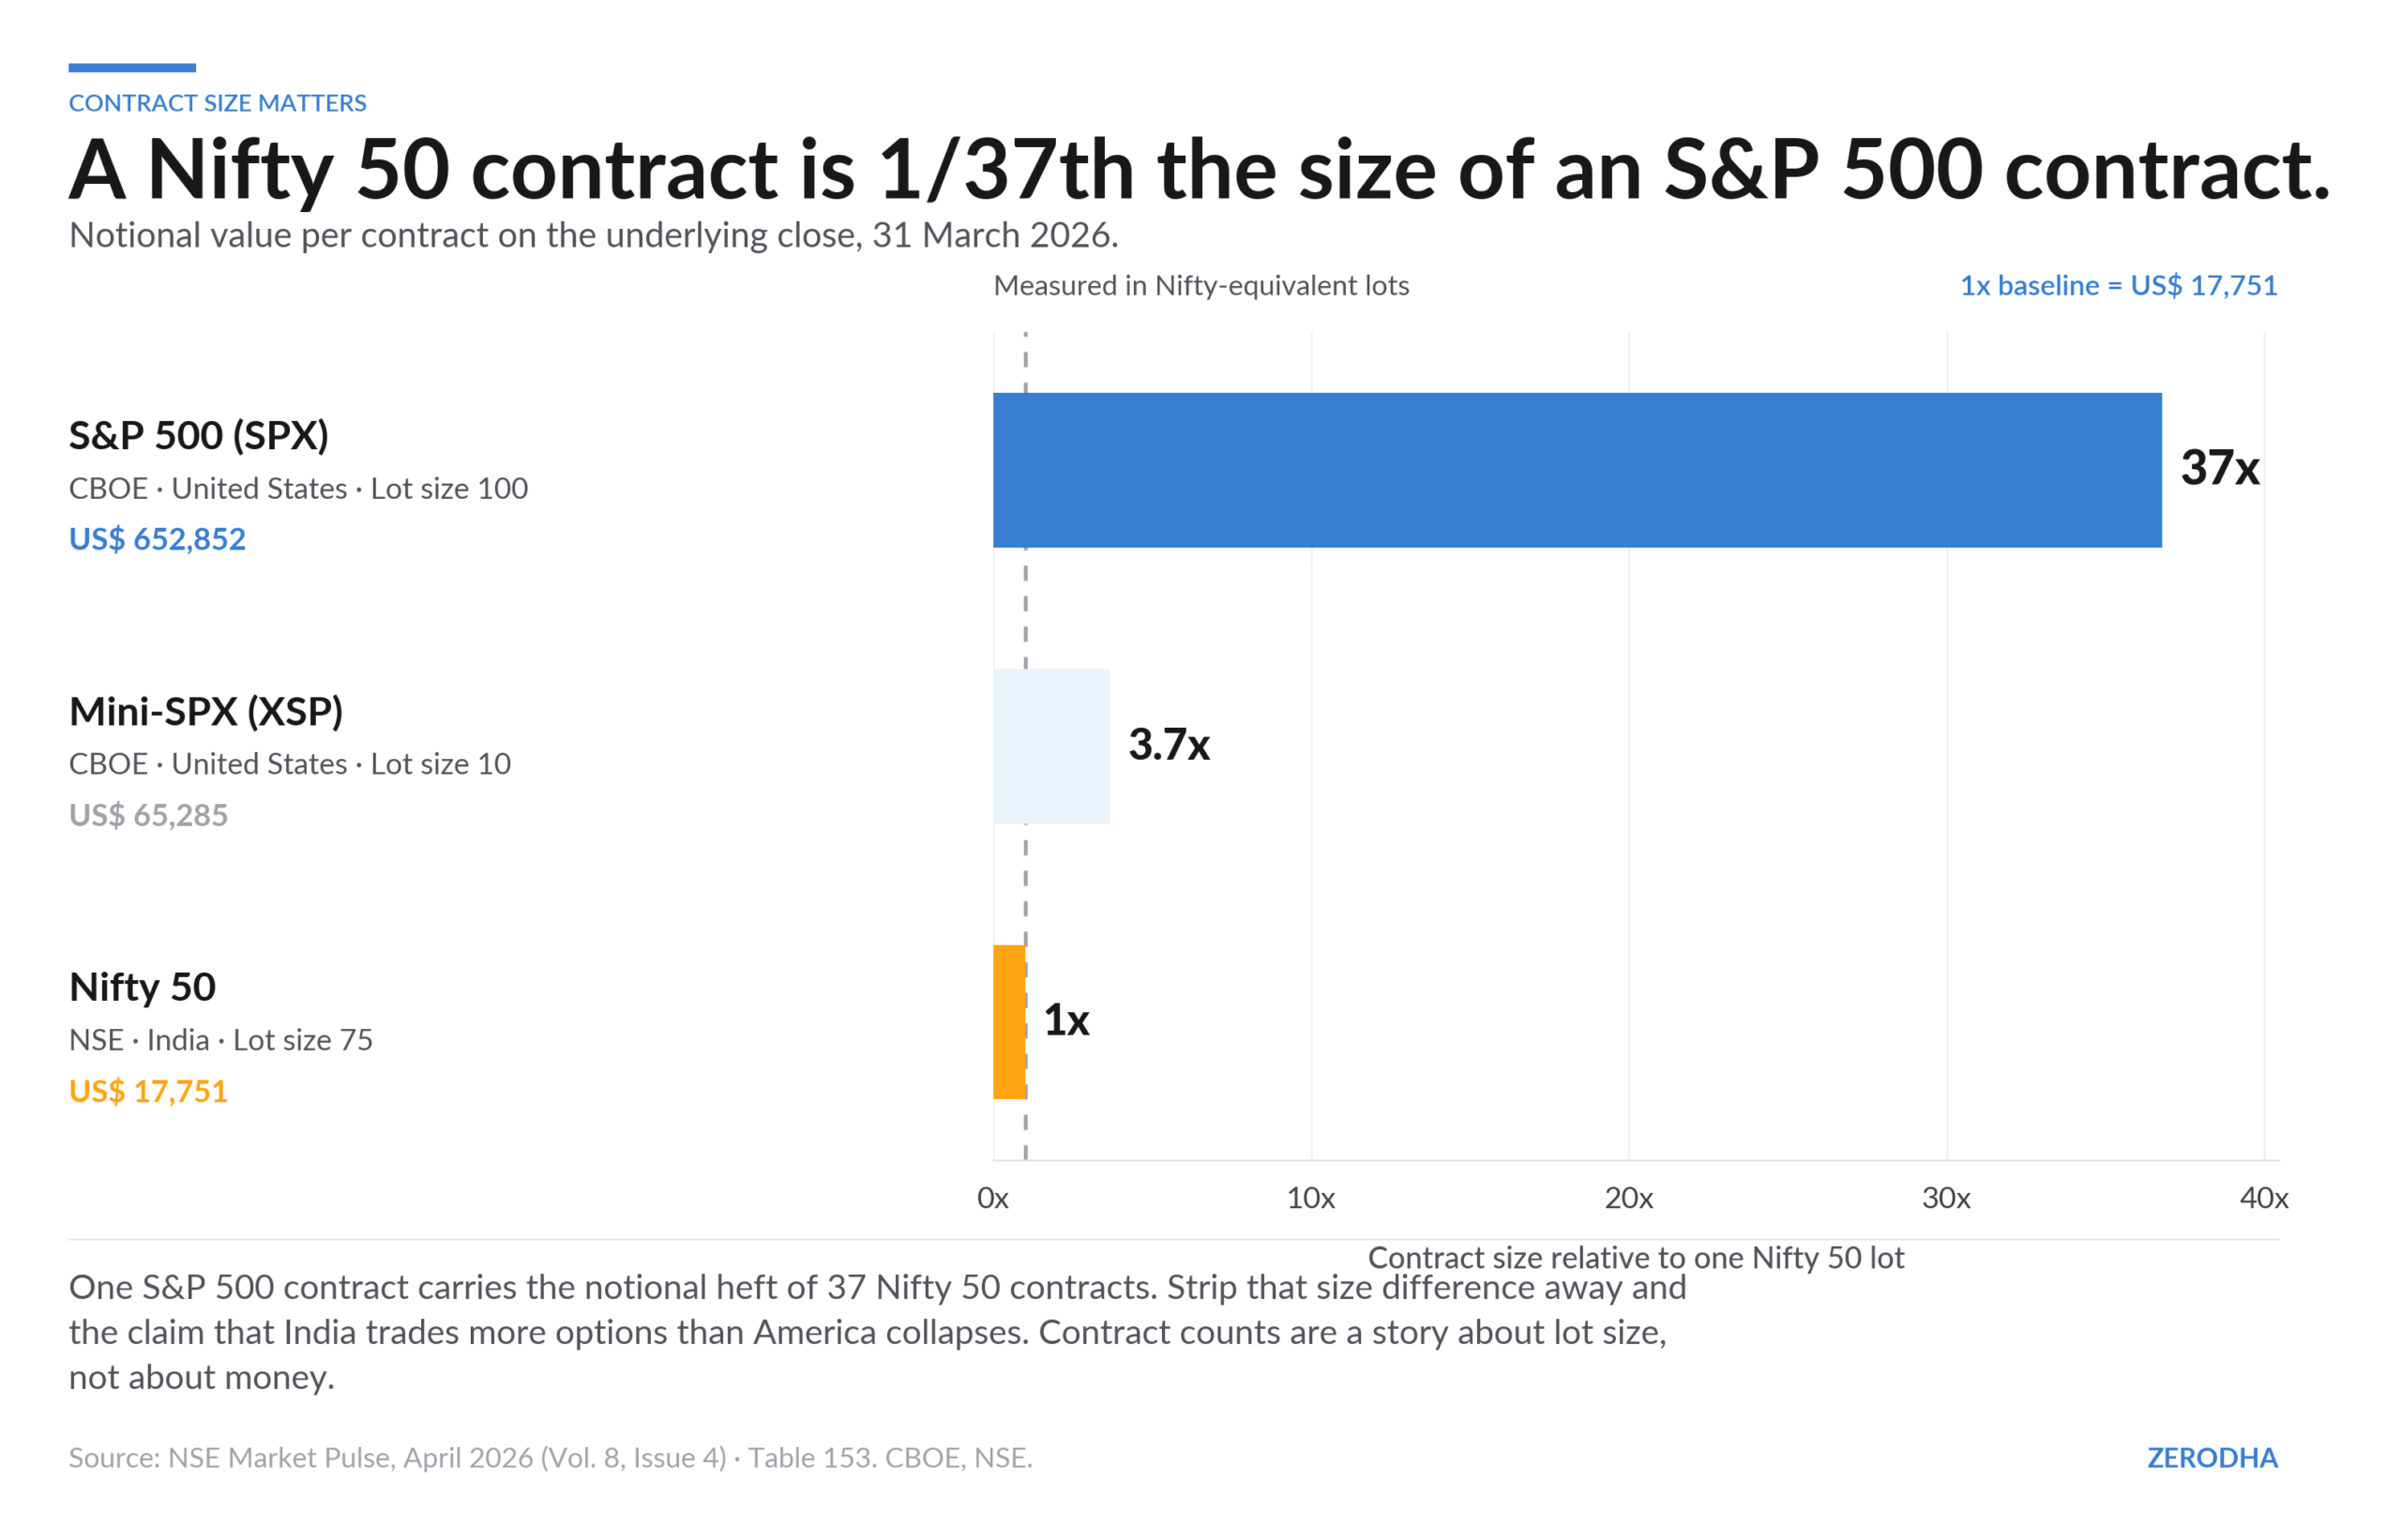Click the "Measured in Nifty-equivalent lots" caption

point(1201,286)
